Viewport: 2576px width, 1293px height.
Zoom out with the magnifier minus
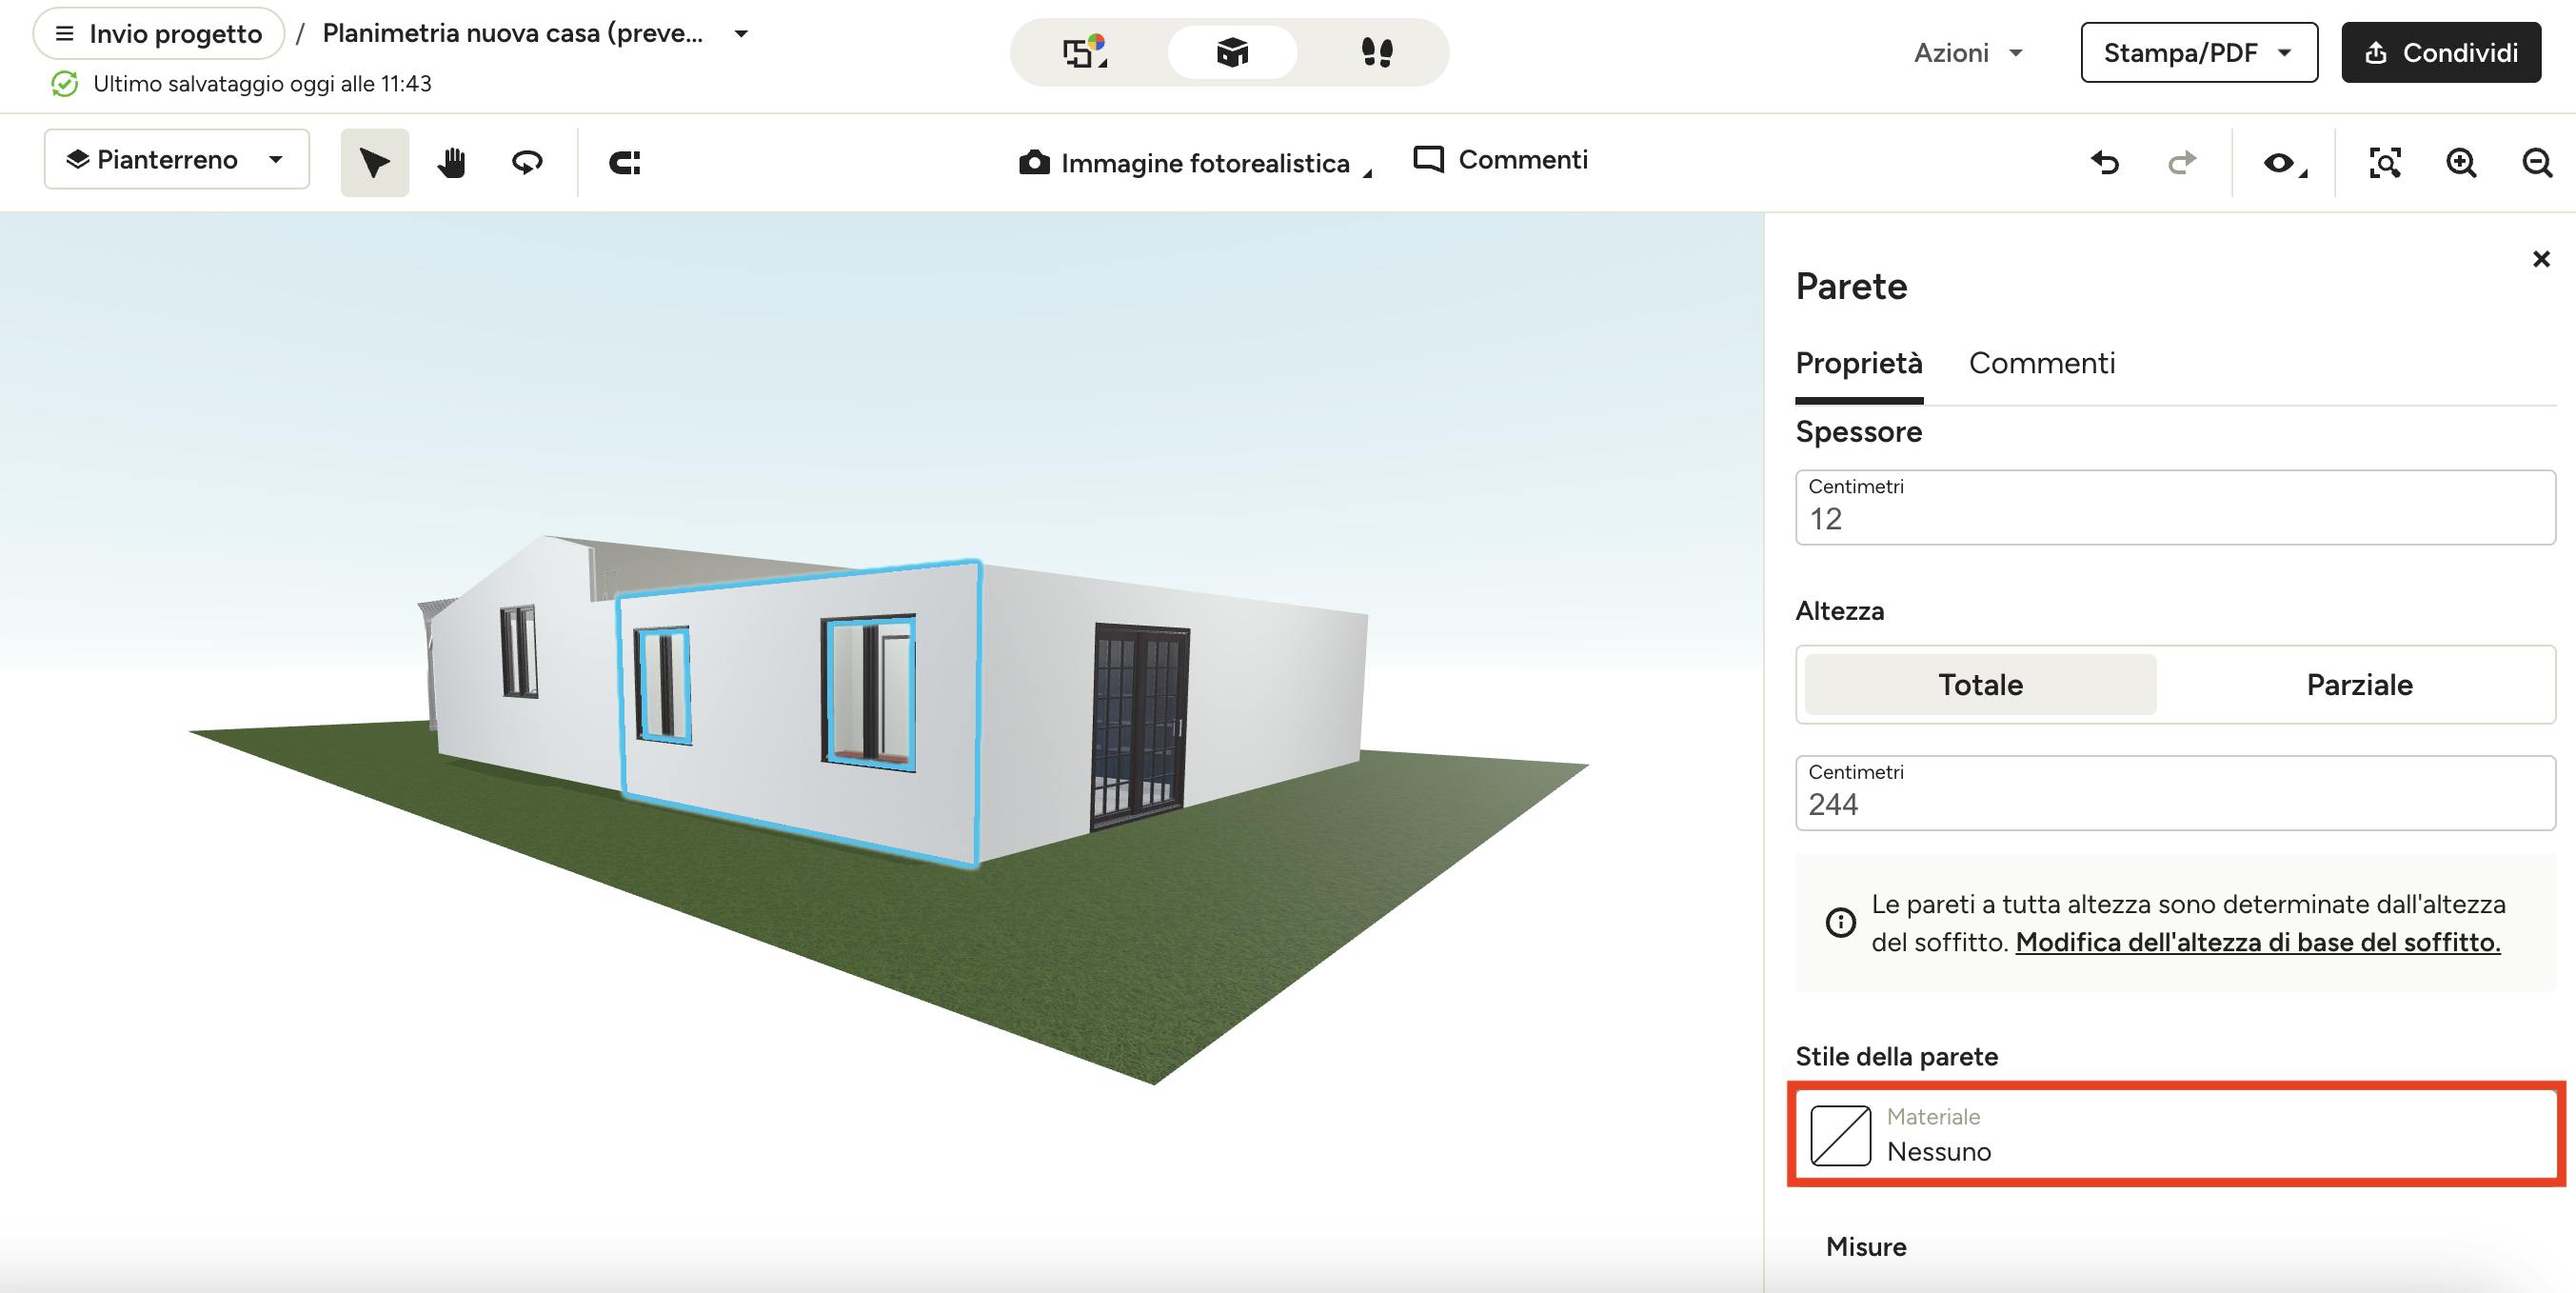pyautogui.click(x=2537, y=163)
